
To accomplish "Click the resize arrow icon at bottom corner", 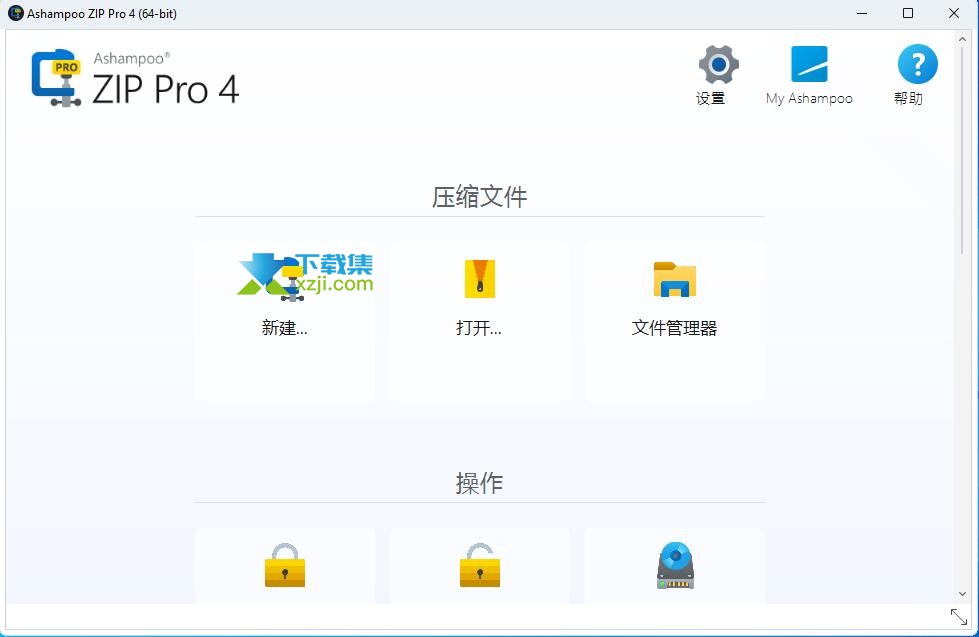I will point(958,617).
